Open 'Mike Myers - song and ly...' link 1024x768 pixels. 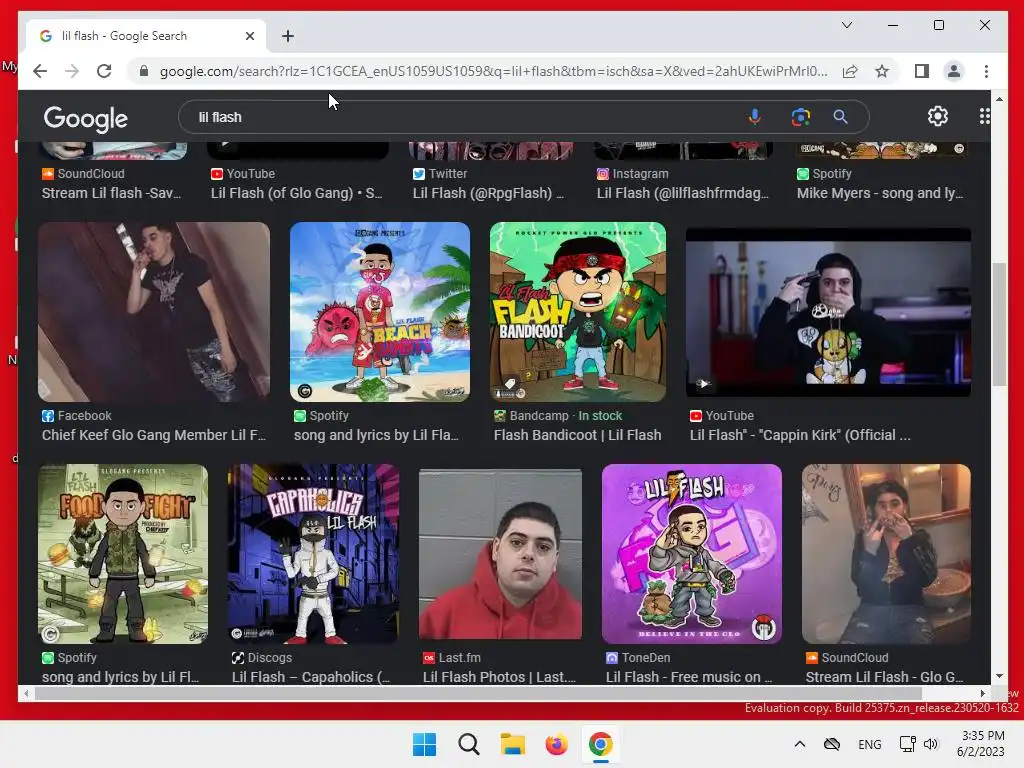point(880,193)
